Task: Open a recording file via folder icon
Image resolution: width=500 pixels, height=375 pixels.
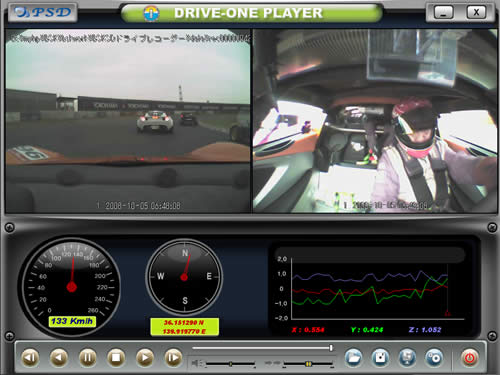Action: tap(353, 358)
